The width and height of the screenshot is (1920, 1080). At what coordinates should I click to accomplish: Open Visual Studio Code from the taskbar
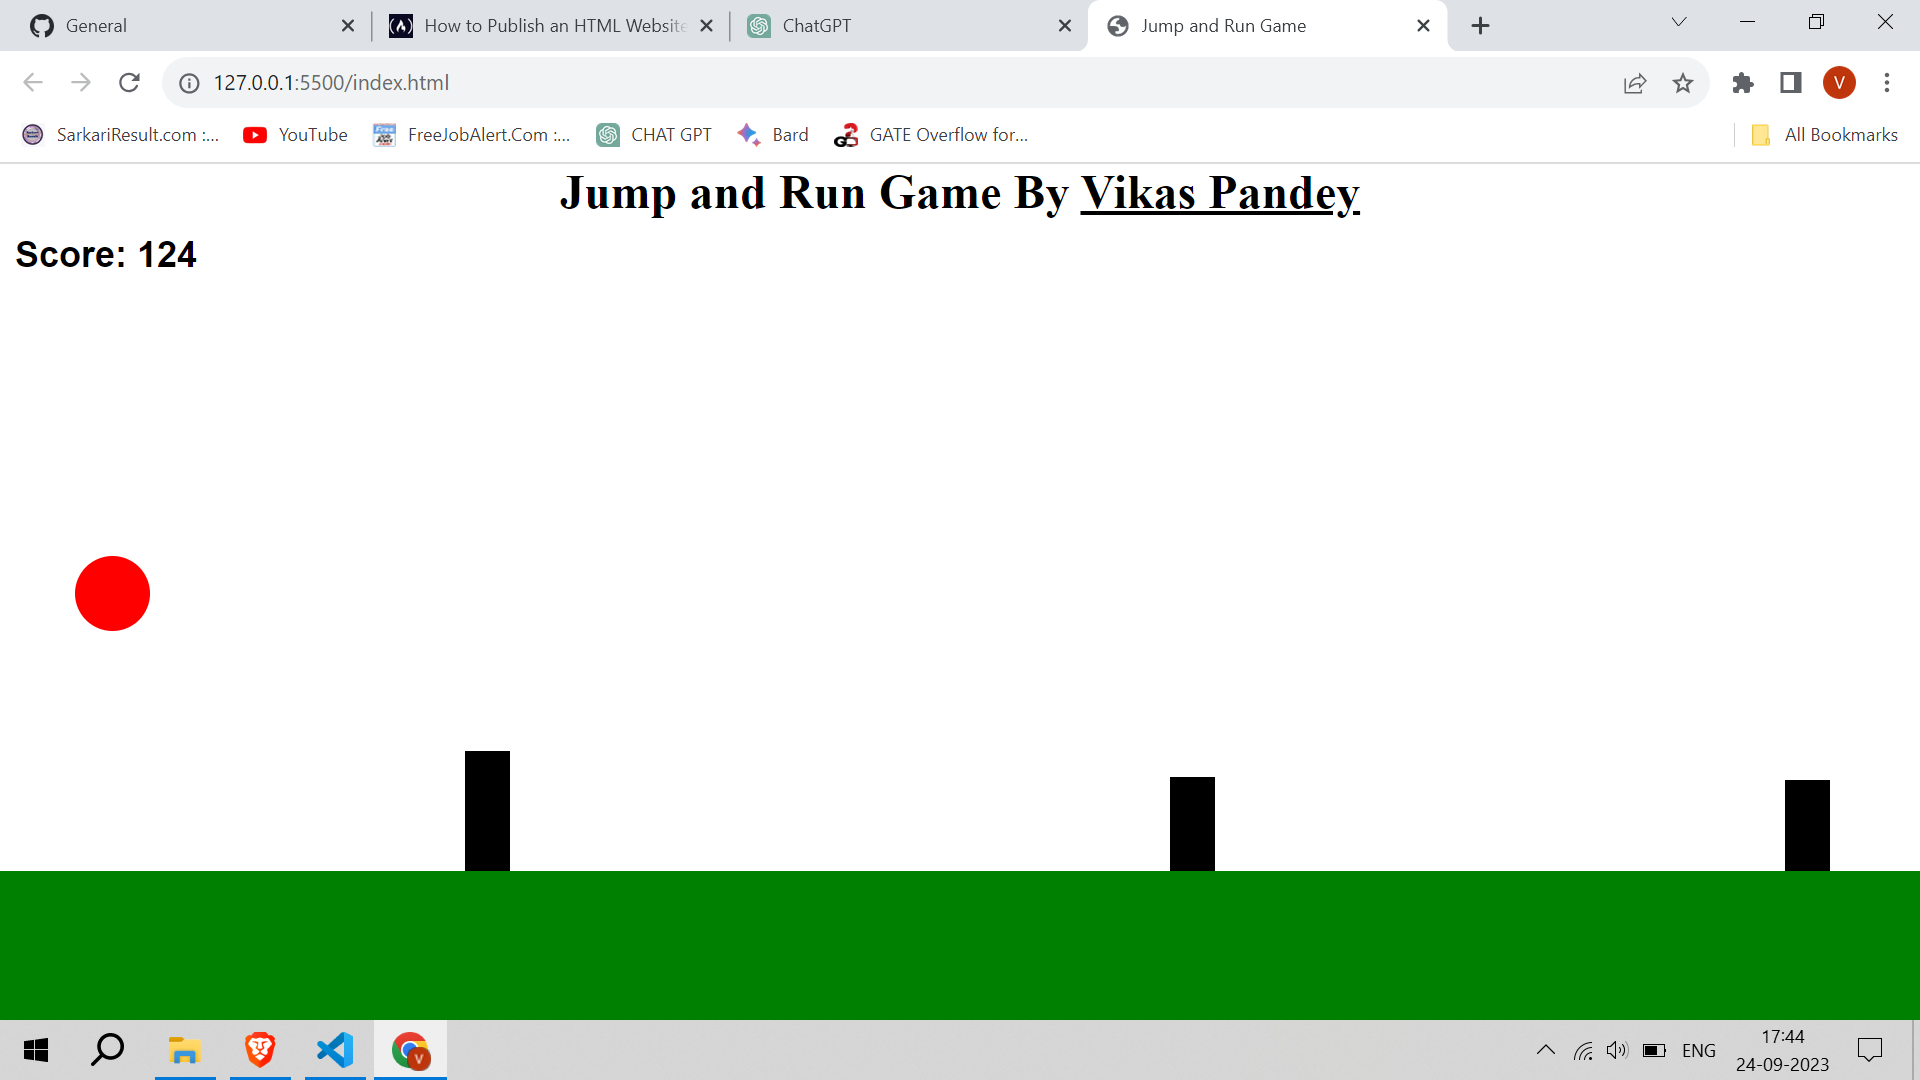pos(335,1050)
